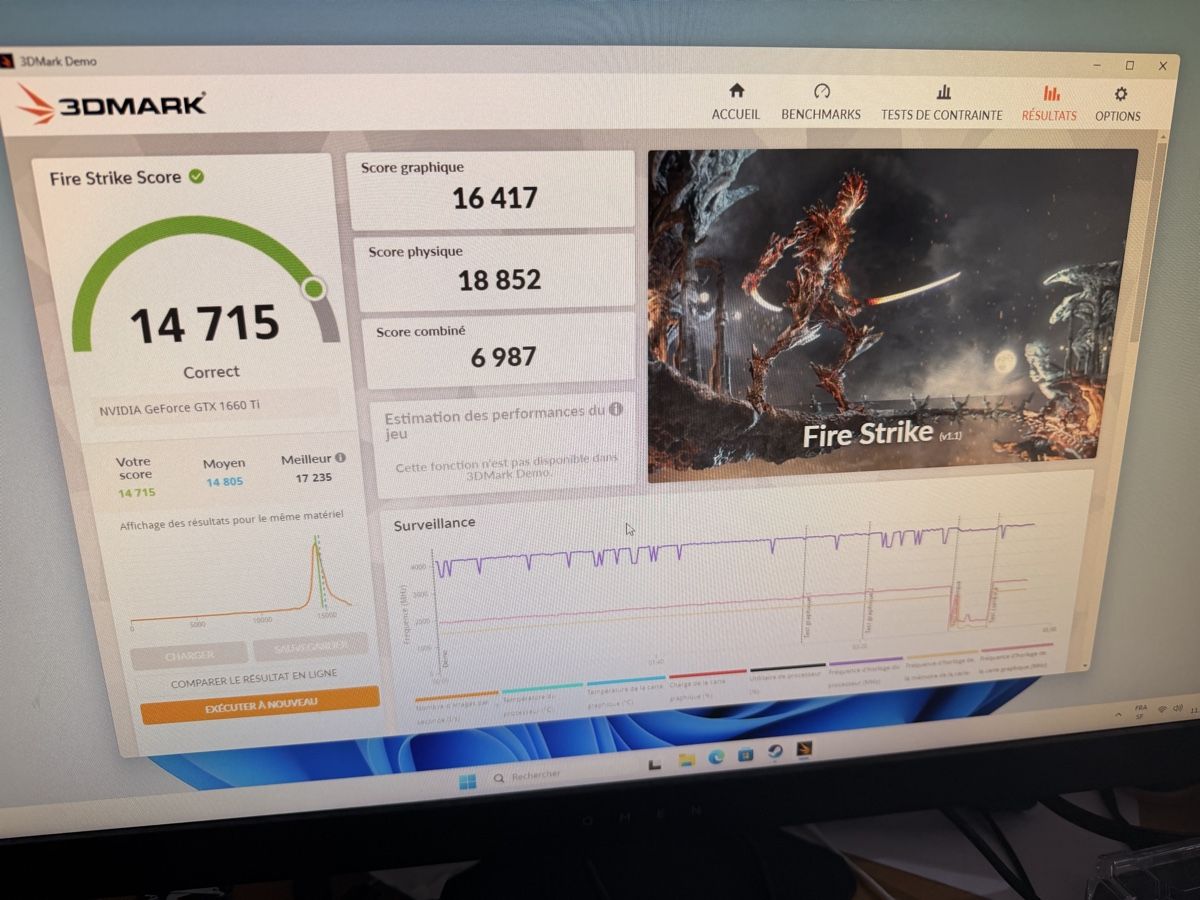Viewport: 1200px width, 900px height.
Task: Click the Score physique value 18 852
Action: 499,279
